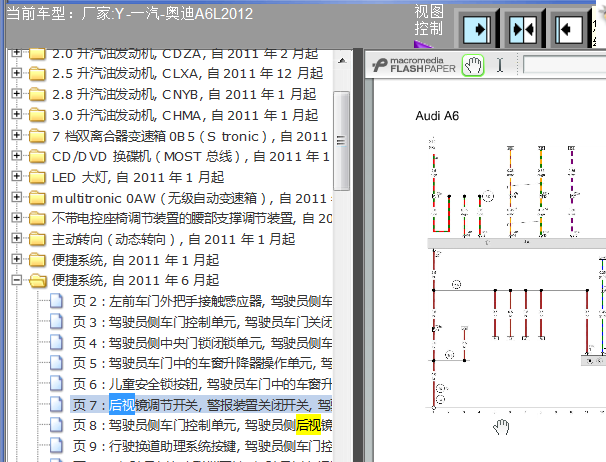Open 页 3 驾驶员侧车门控制单元
This screenshot has width=606, height=462.
202,322
